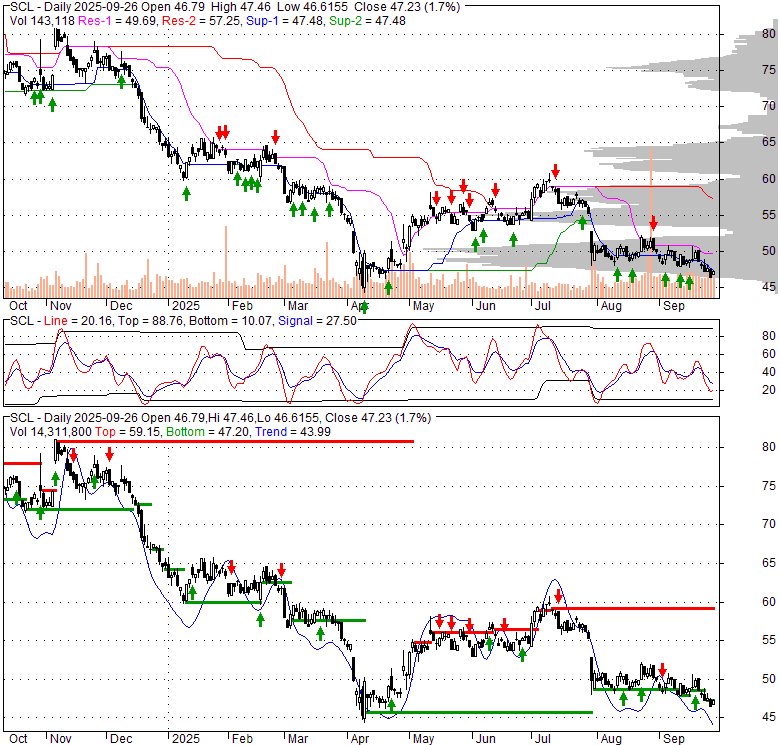Click the Oct label on bottom chart axis
This screenshot has height=745, width=780.
tap(18, 739)
